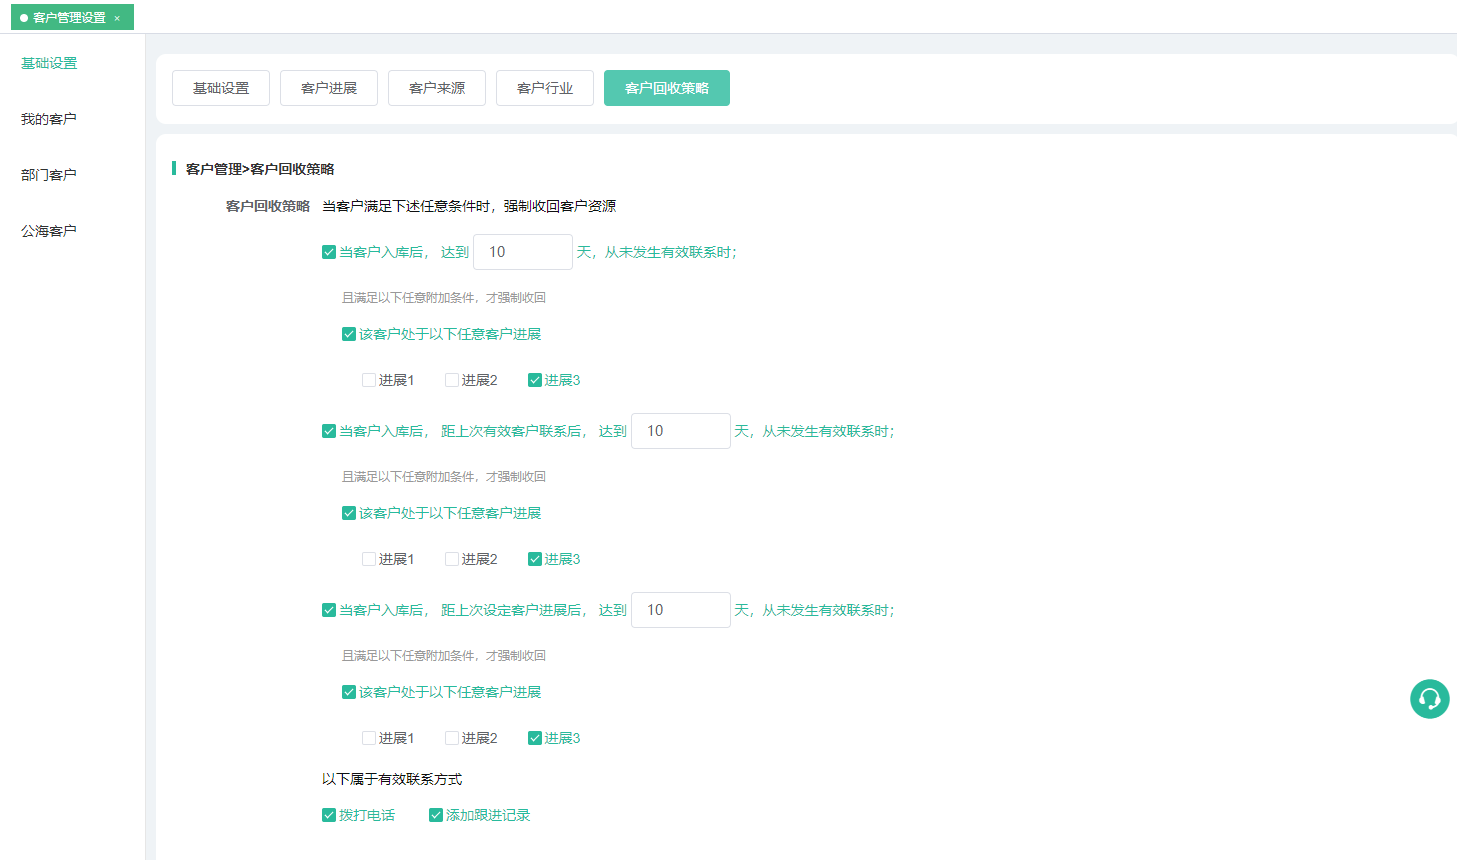Viewport: 1457px width, 860px height.
Task: Open the 客户来源 tab
Action: 437,88
